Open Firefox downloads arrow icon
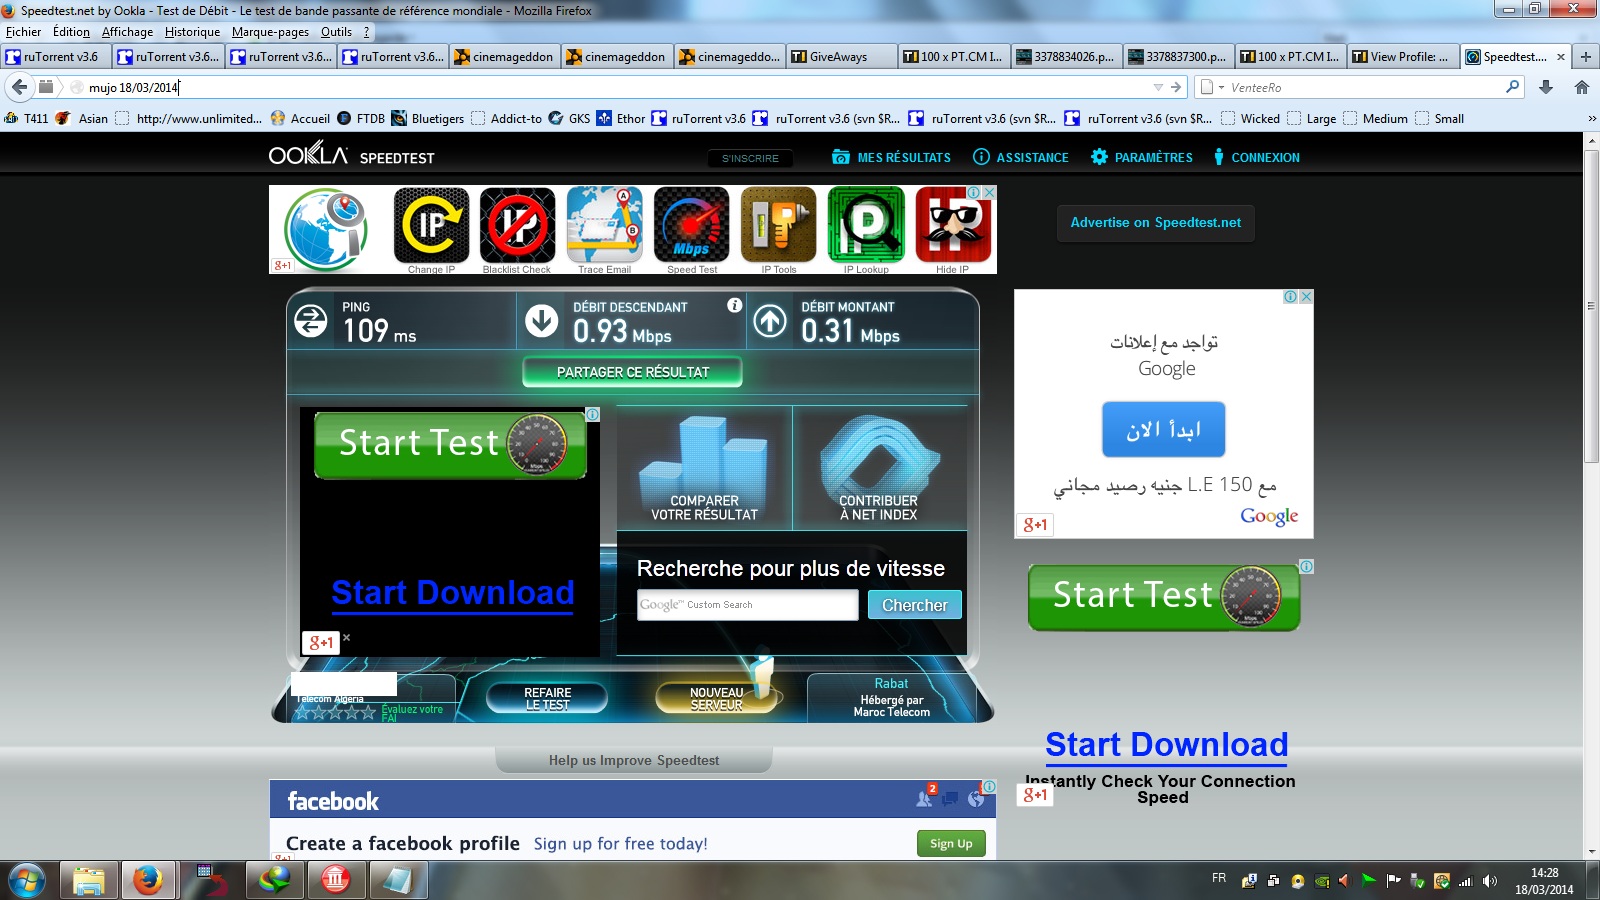 coord(1546,87)
